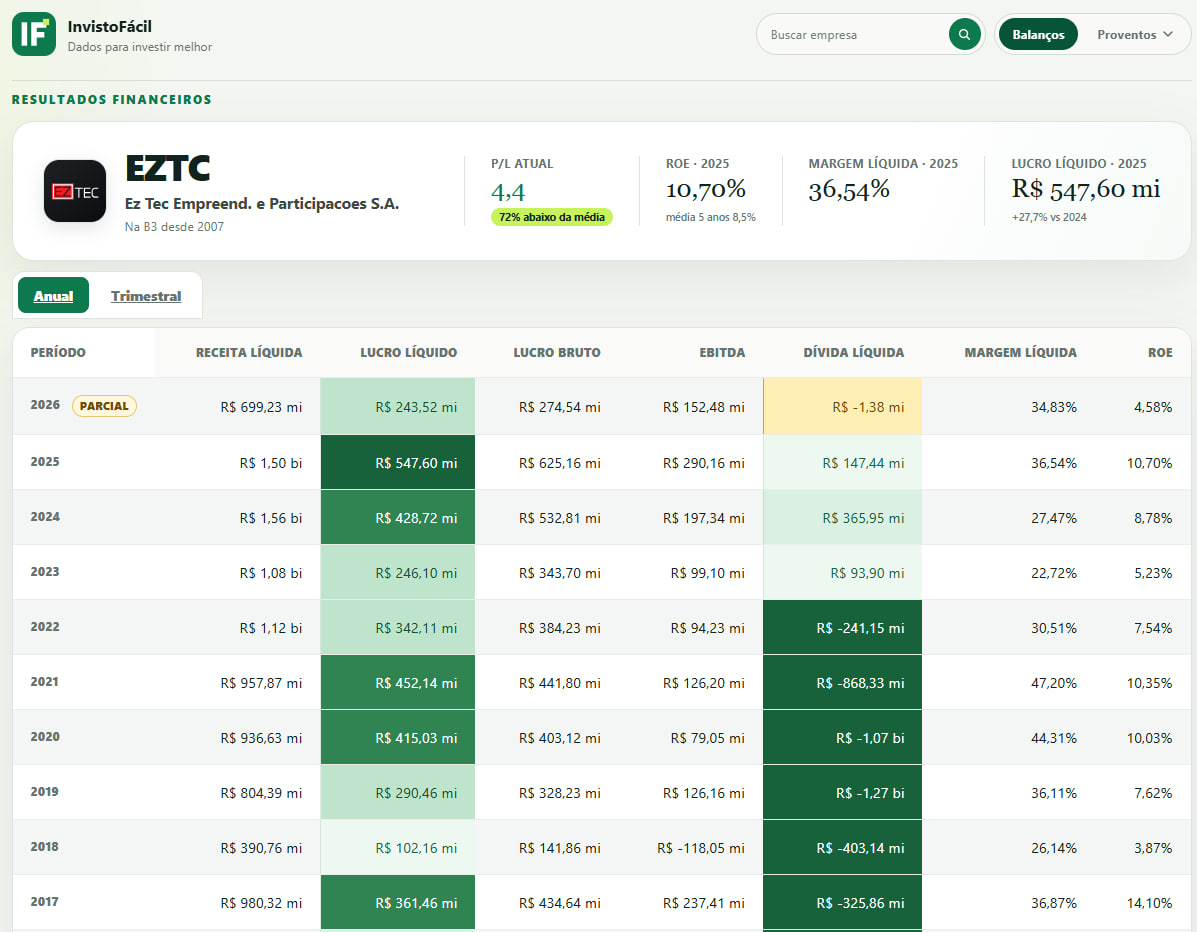Image resolution: width=1197 pixels, height=932 pixels.
Task: Sort by Dívida Líquida column header
Action: click(853, 353)
